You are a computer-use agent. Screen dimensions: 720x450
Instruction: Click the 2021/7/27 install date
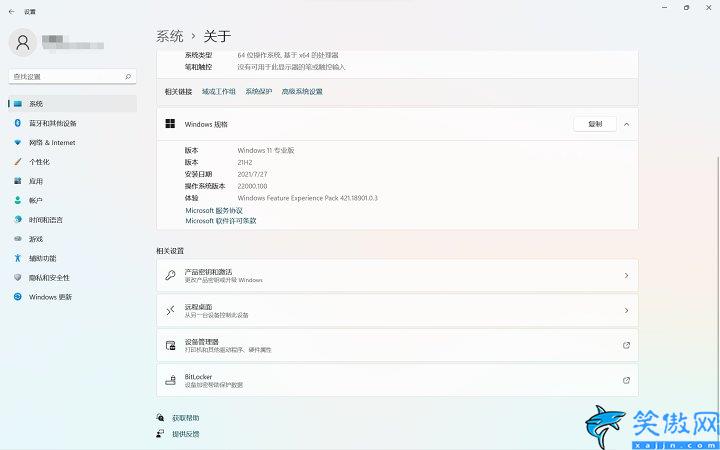(x=252, y=174)
